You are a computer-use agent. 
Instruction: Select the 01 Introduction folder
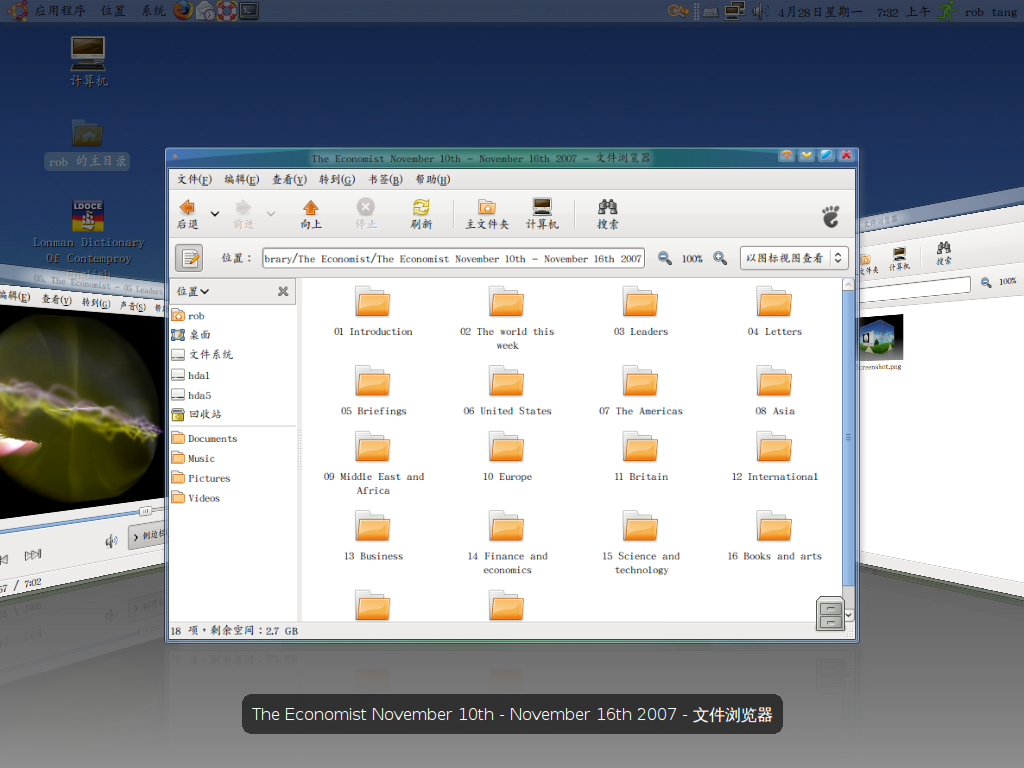pos(373,312)
